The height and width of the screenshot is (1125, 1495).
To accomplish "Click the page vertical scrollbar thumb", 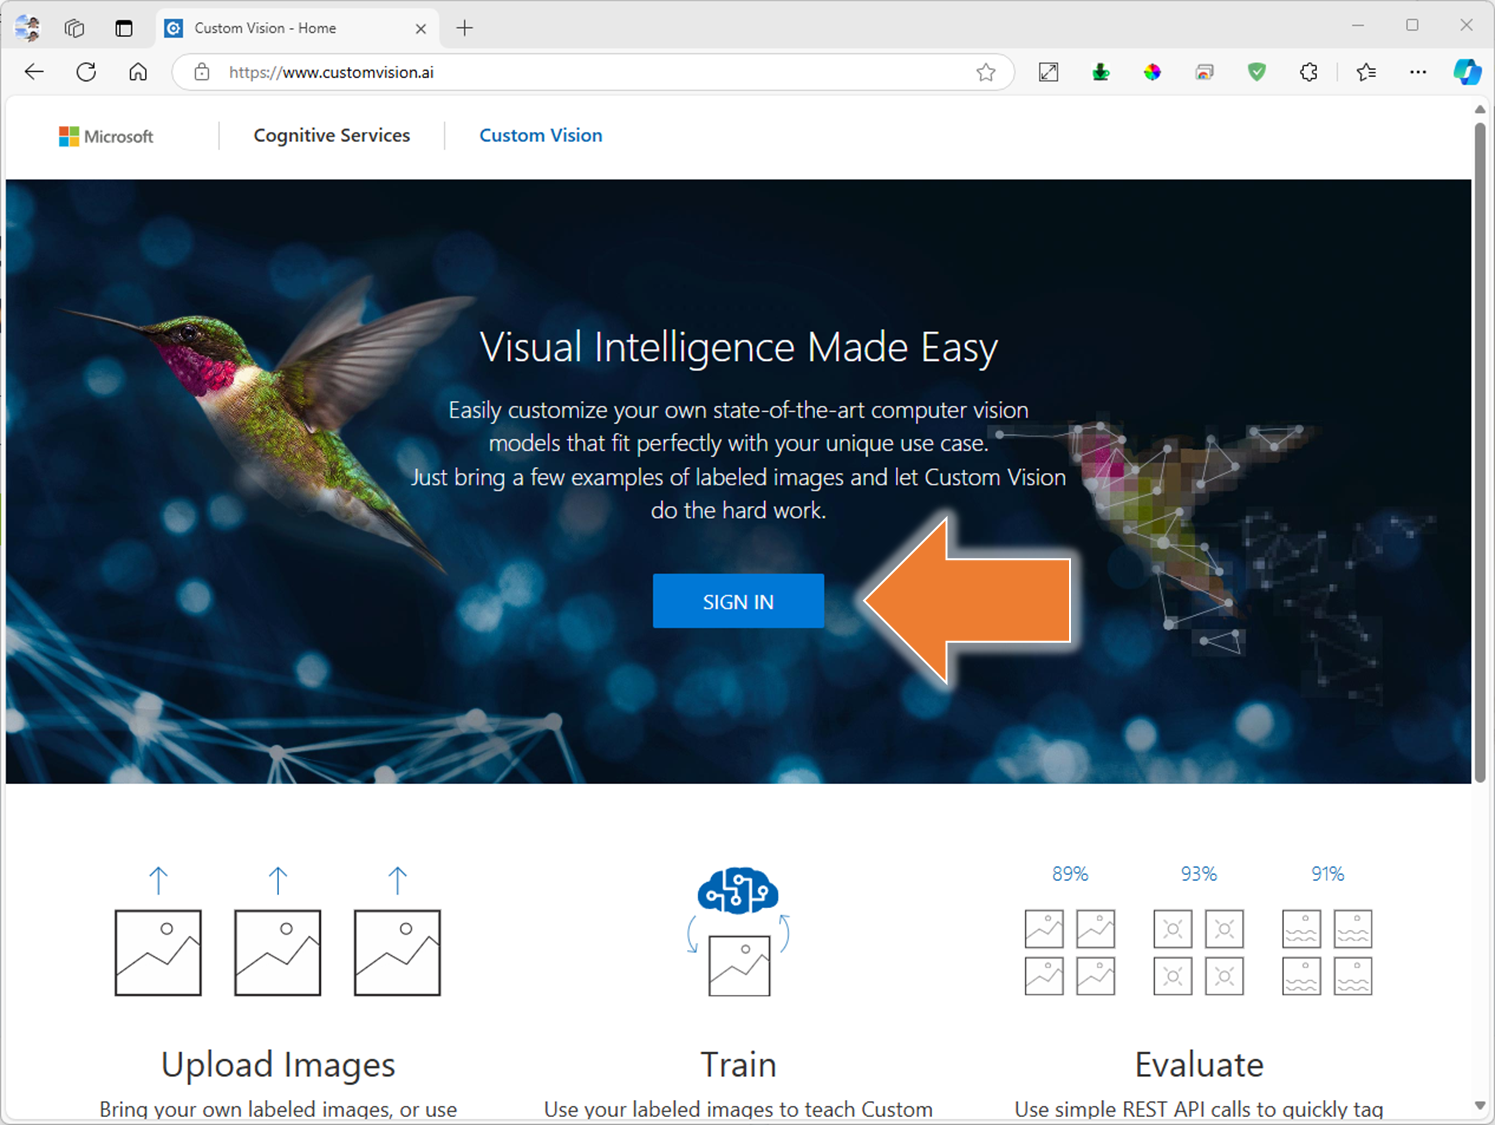I will pyautogui.click(x=1480, y=450).
